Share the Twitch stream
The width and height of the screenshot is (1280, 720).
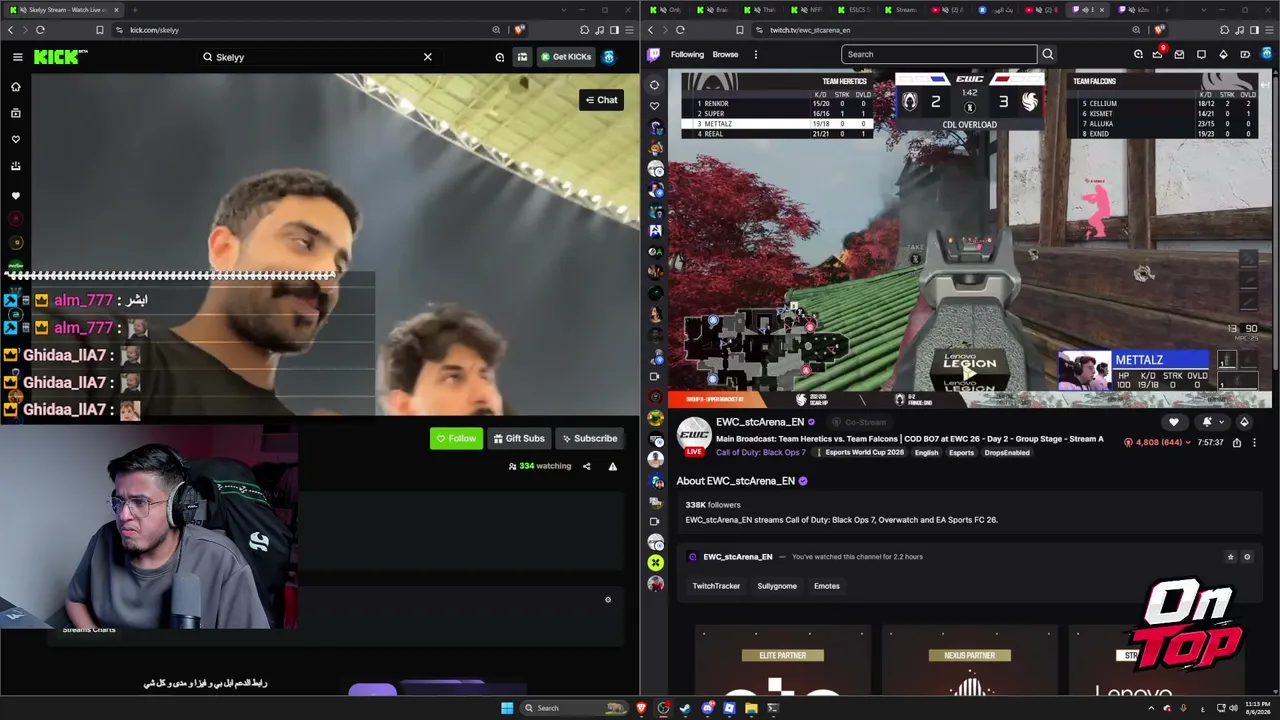click(1237, 442)
